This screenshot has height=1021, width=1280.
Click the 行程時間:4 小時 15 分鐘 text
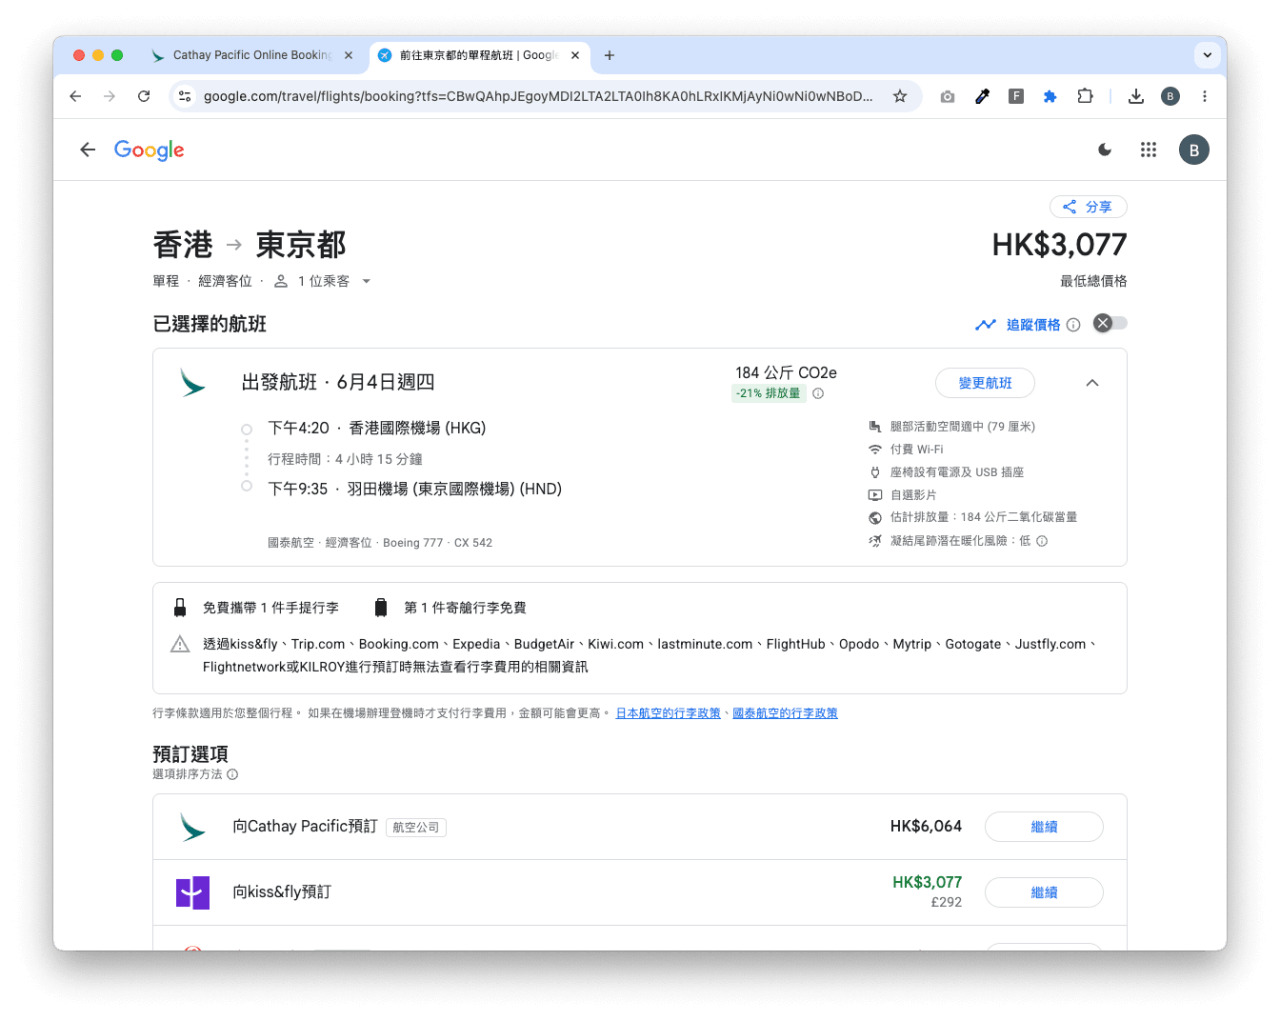pos(345,460)
